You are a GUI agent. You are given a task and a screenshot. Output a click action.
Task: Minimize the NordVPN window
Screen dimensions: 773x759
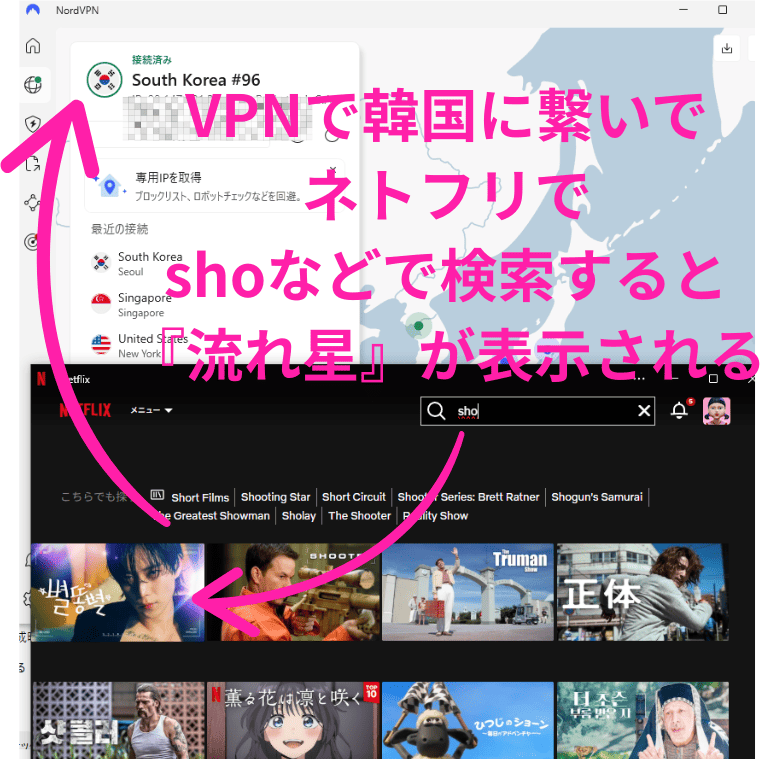[x=683, y=10]
